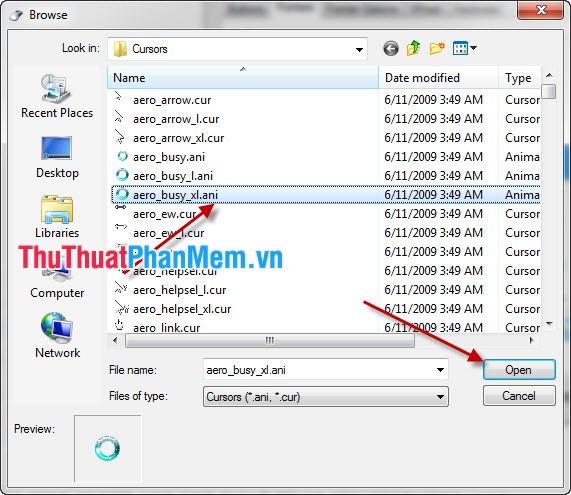Click the Open button

pos(519,370)
